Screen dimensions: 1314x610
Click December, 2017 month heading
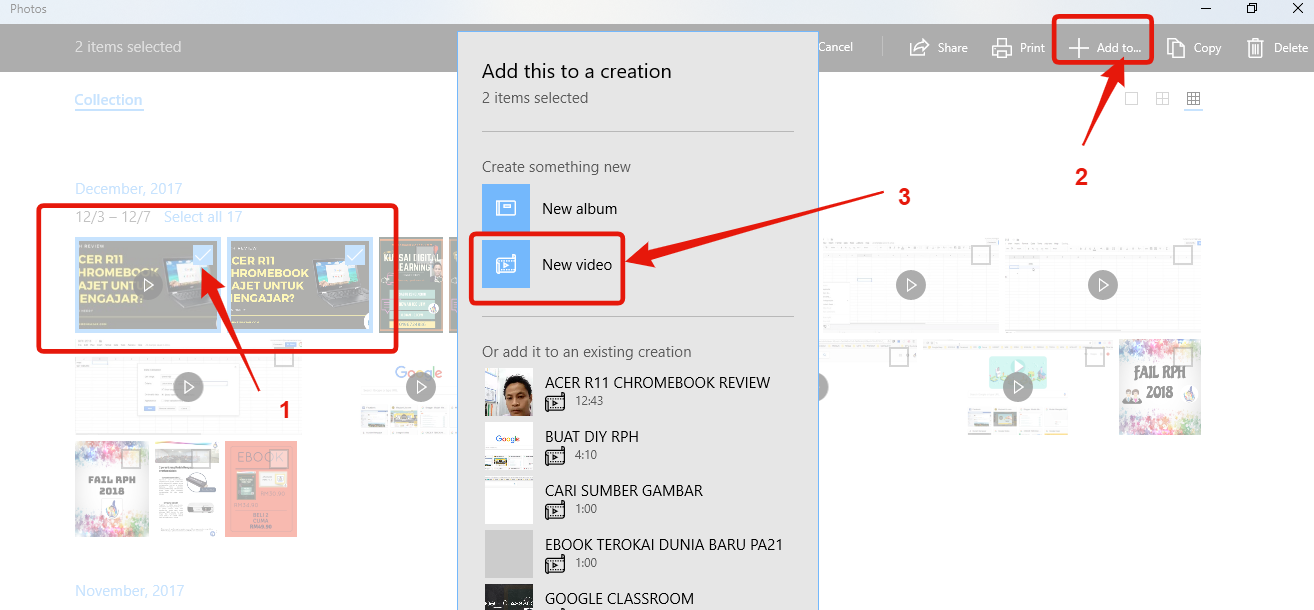128,189
